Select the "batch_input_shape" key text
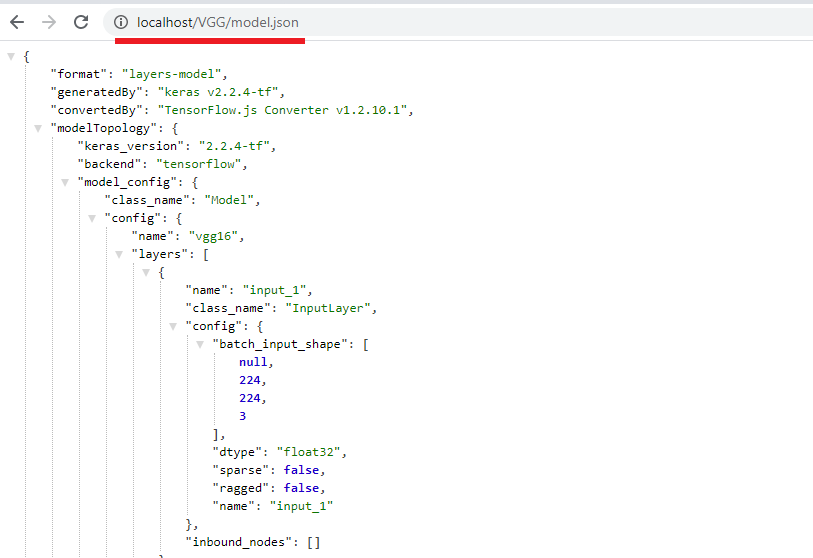 tap(280, 344)
